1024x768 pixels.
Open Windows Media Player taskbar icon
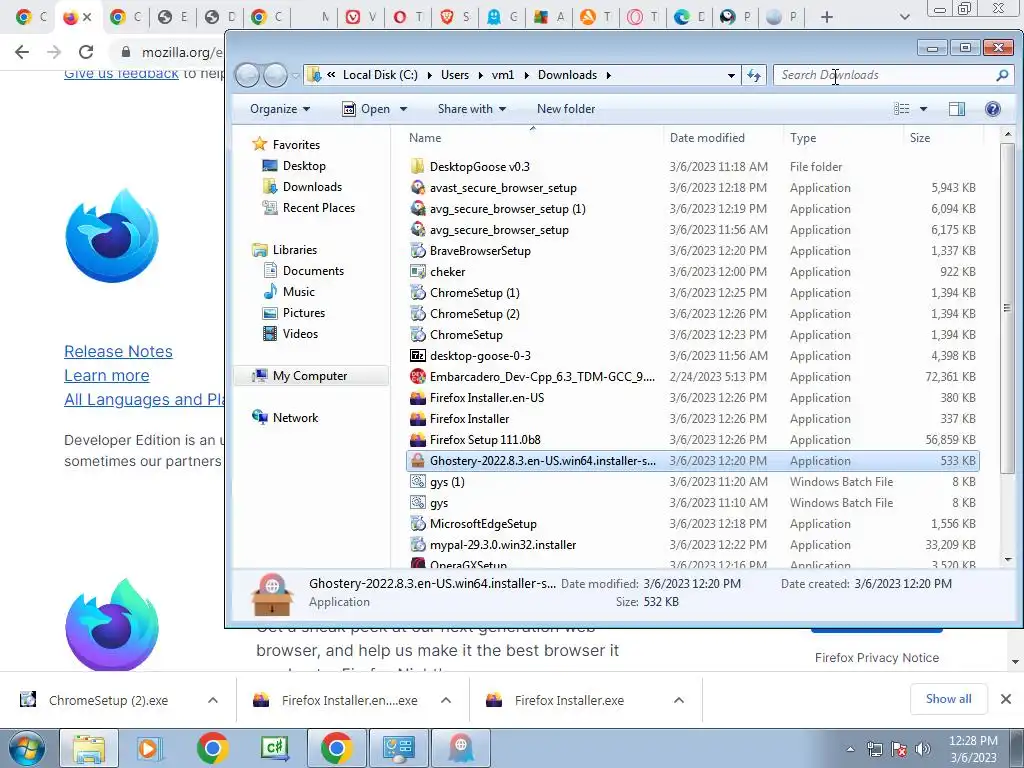pyautogui.click(x=148, y=748)
